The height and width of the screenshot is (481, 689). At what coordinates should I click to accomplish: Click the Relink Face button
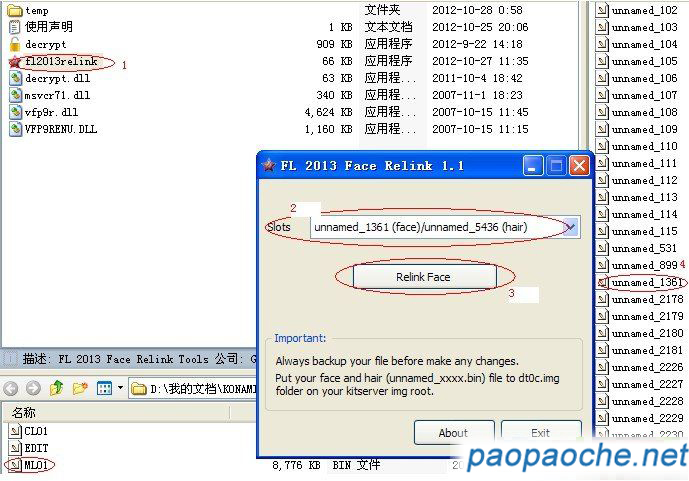424,277
